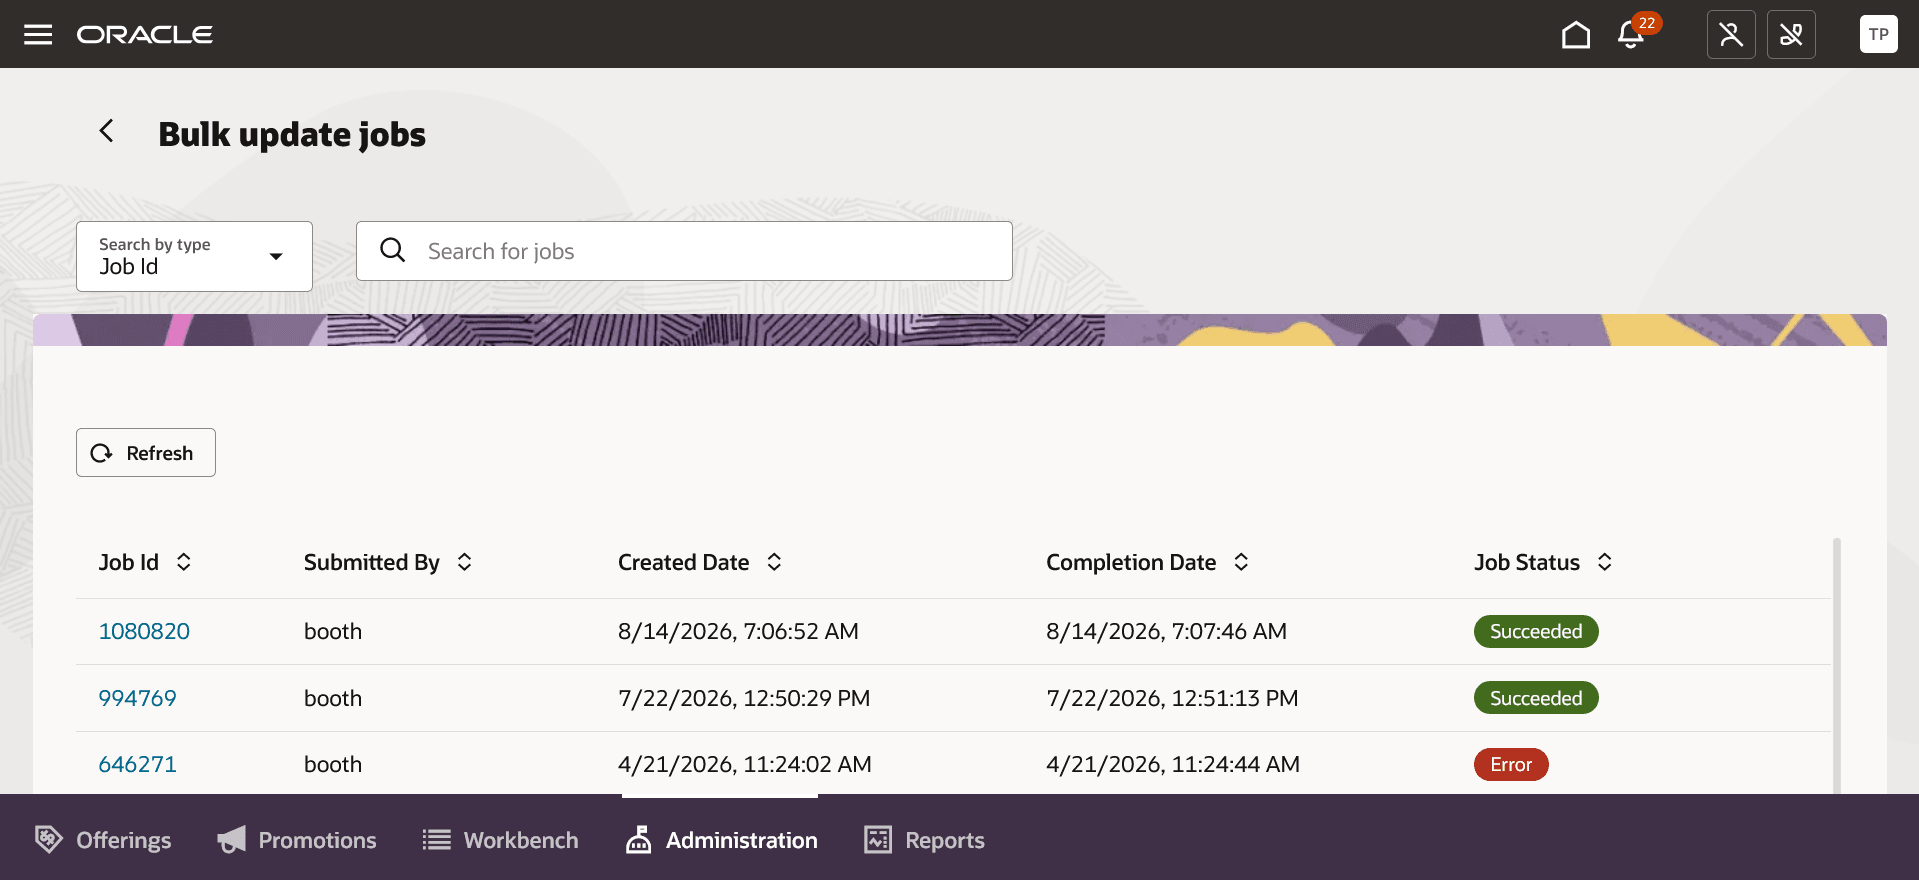The height and width of the screenshot is (880, 1919).
Task: Switch to the Promotions tab
Action: [297, 840]
